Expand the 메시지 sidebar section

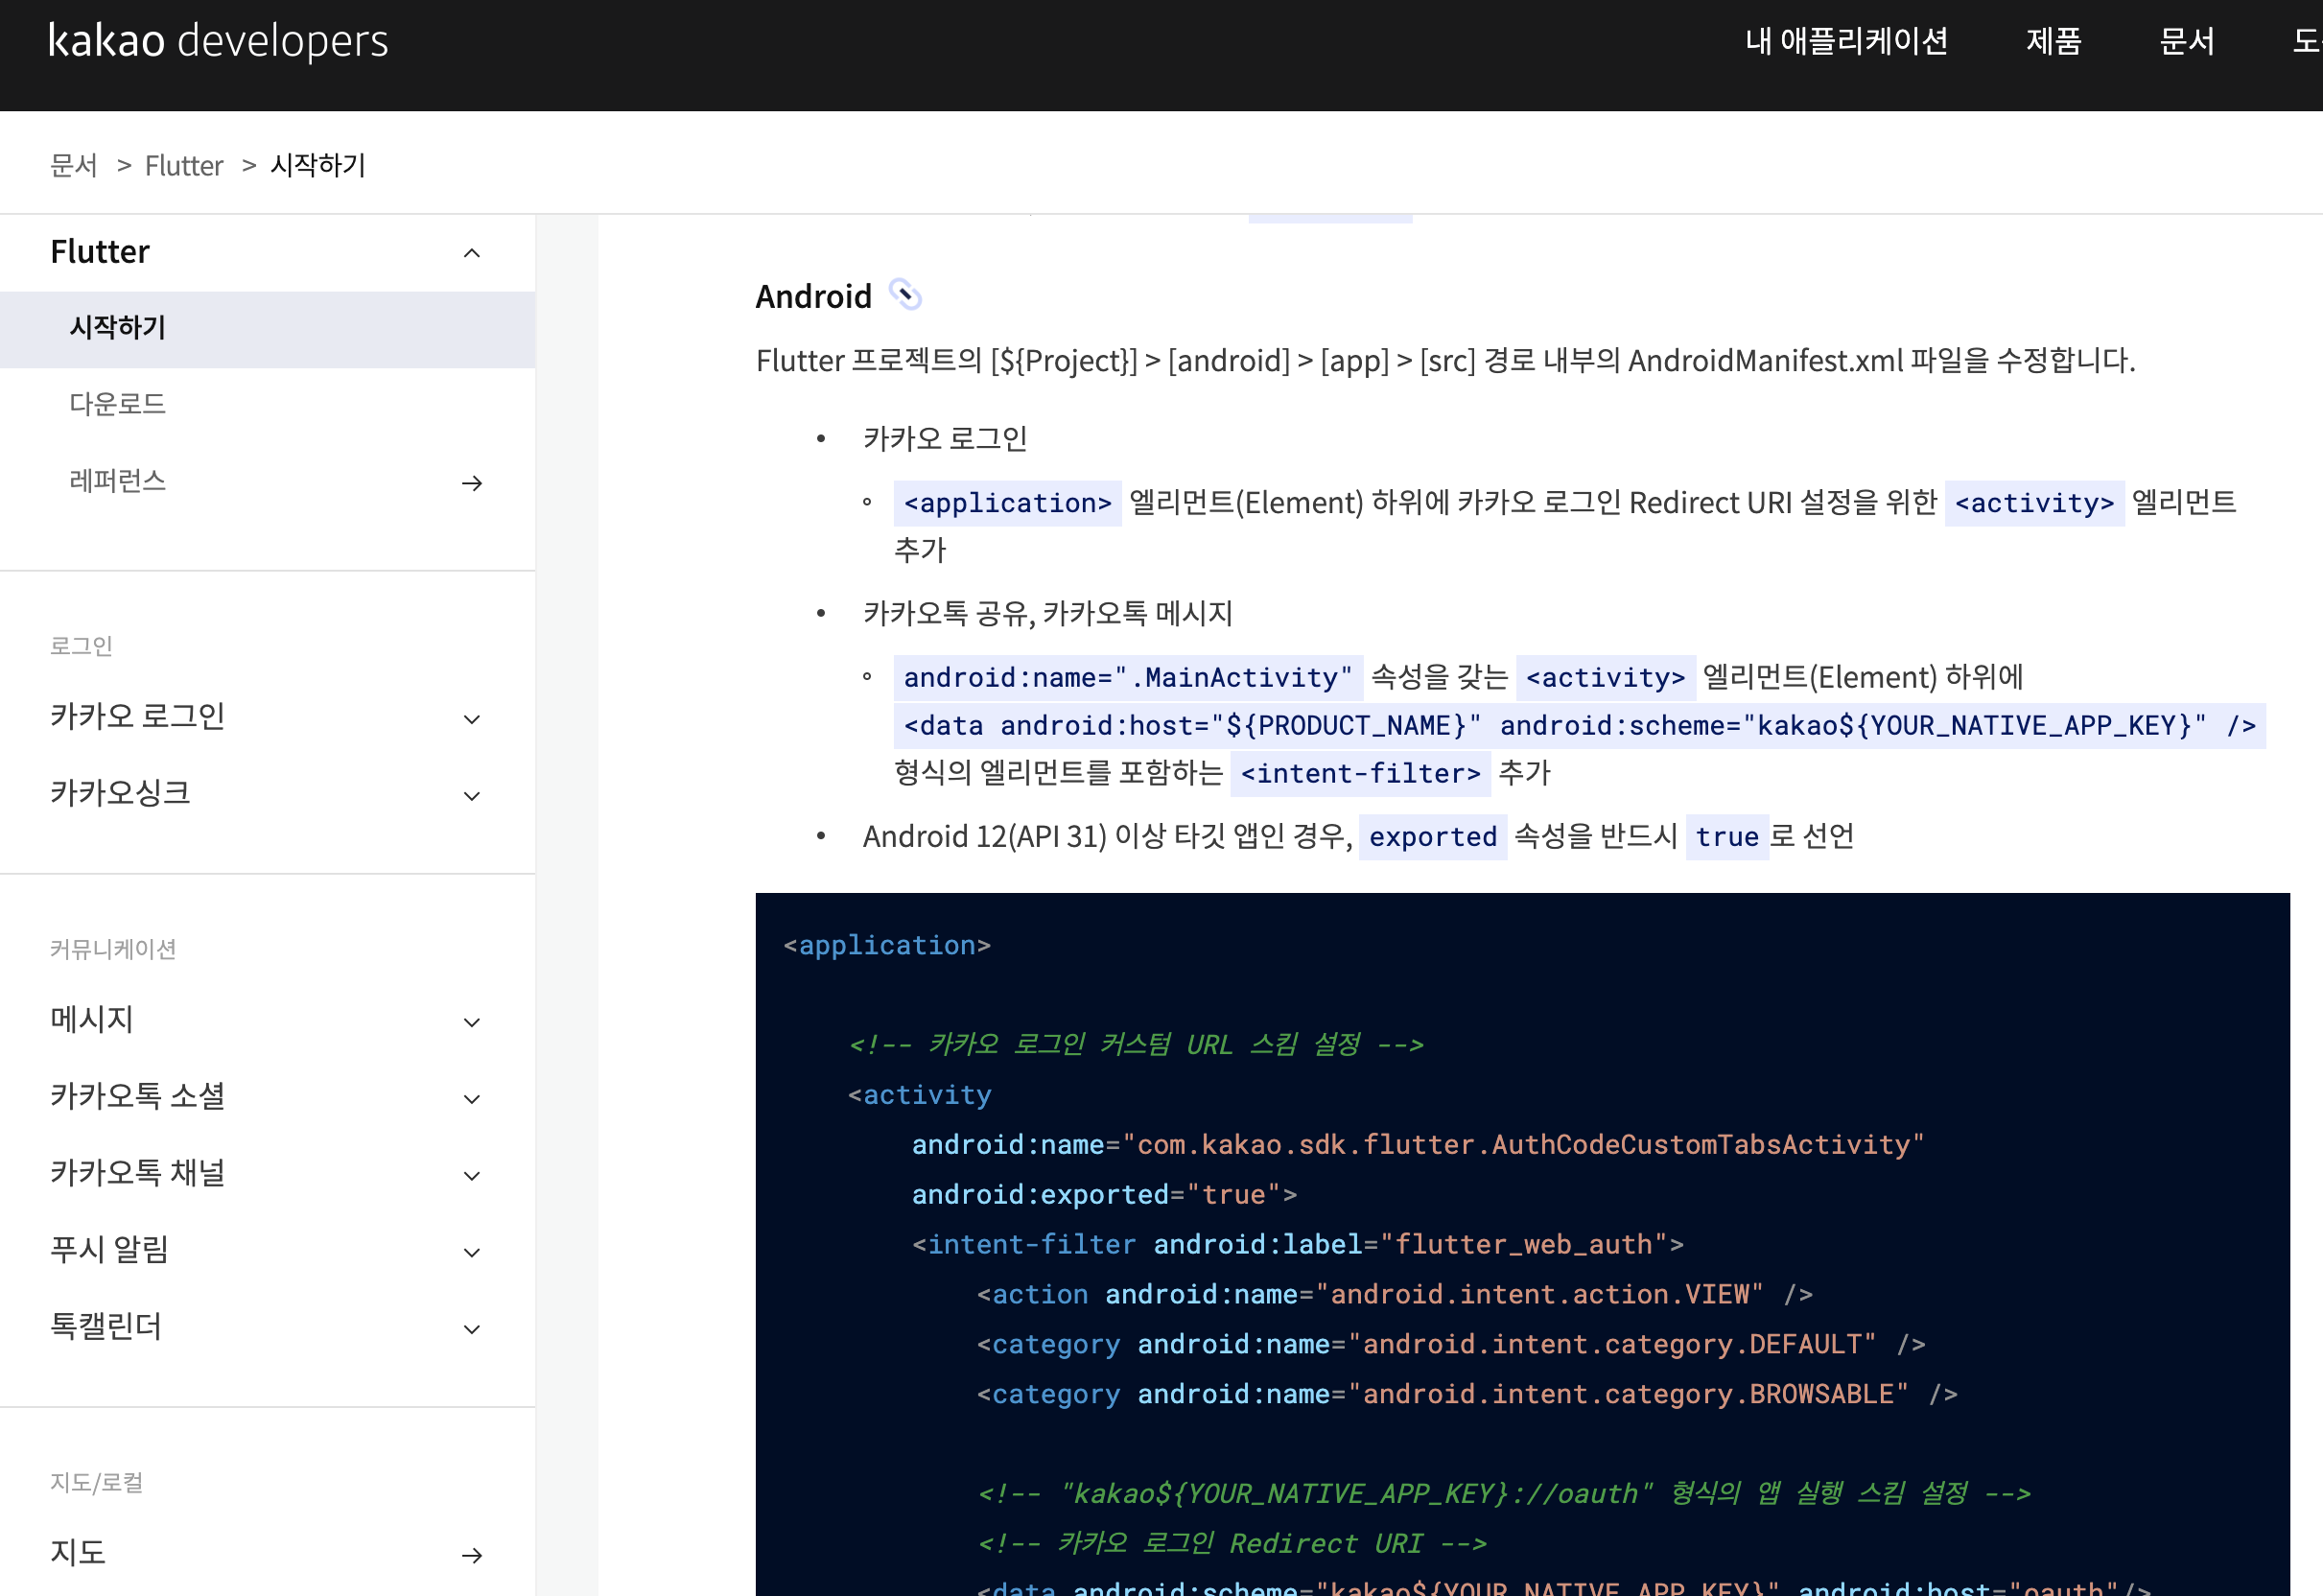pos(472,1022)
